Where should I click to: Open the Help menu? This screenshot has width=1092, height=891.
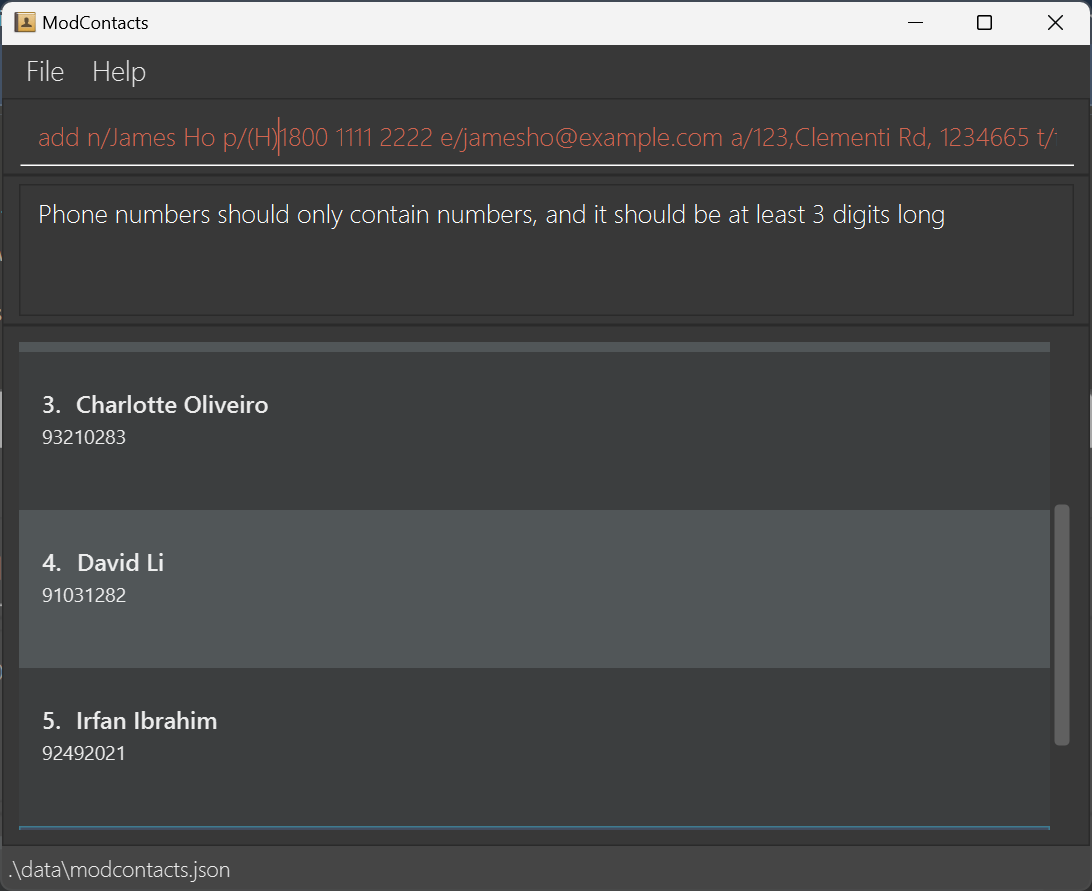tap(119, 72)
